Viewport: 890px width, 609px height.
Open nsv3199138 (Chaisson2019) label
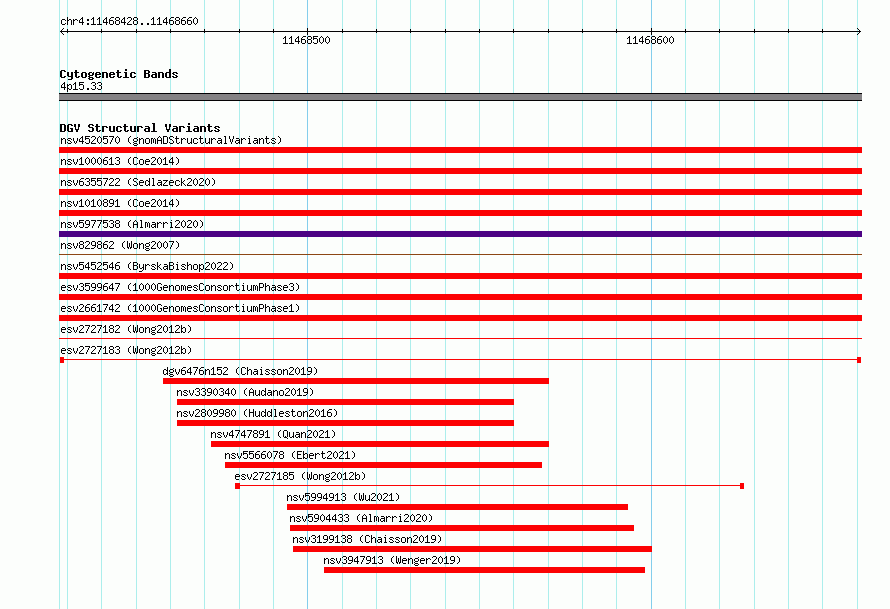coord(367,539)
